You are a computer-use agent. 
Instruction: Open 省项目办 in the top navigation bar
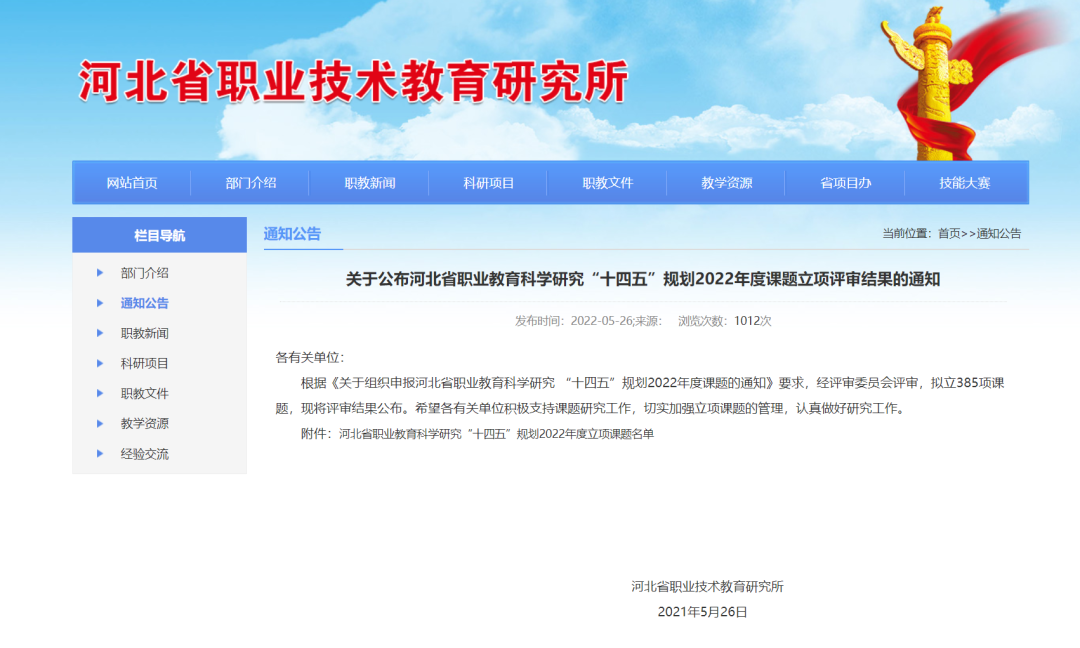pos(845,183)
